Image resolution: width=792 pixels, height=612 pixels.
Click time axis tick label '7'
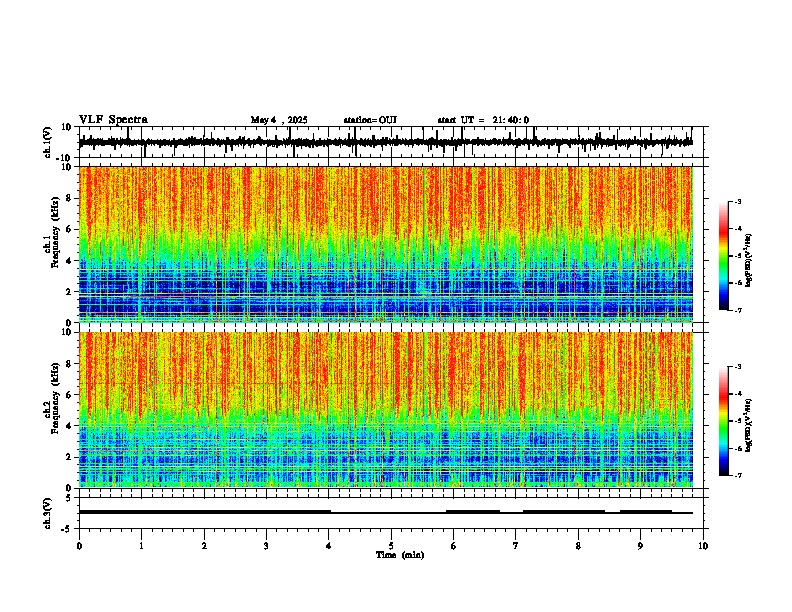(x=516, y=546)
